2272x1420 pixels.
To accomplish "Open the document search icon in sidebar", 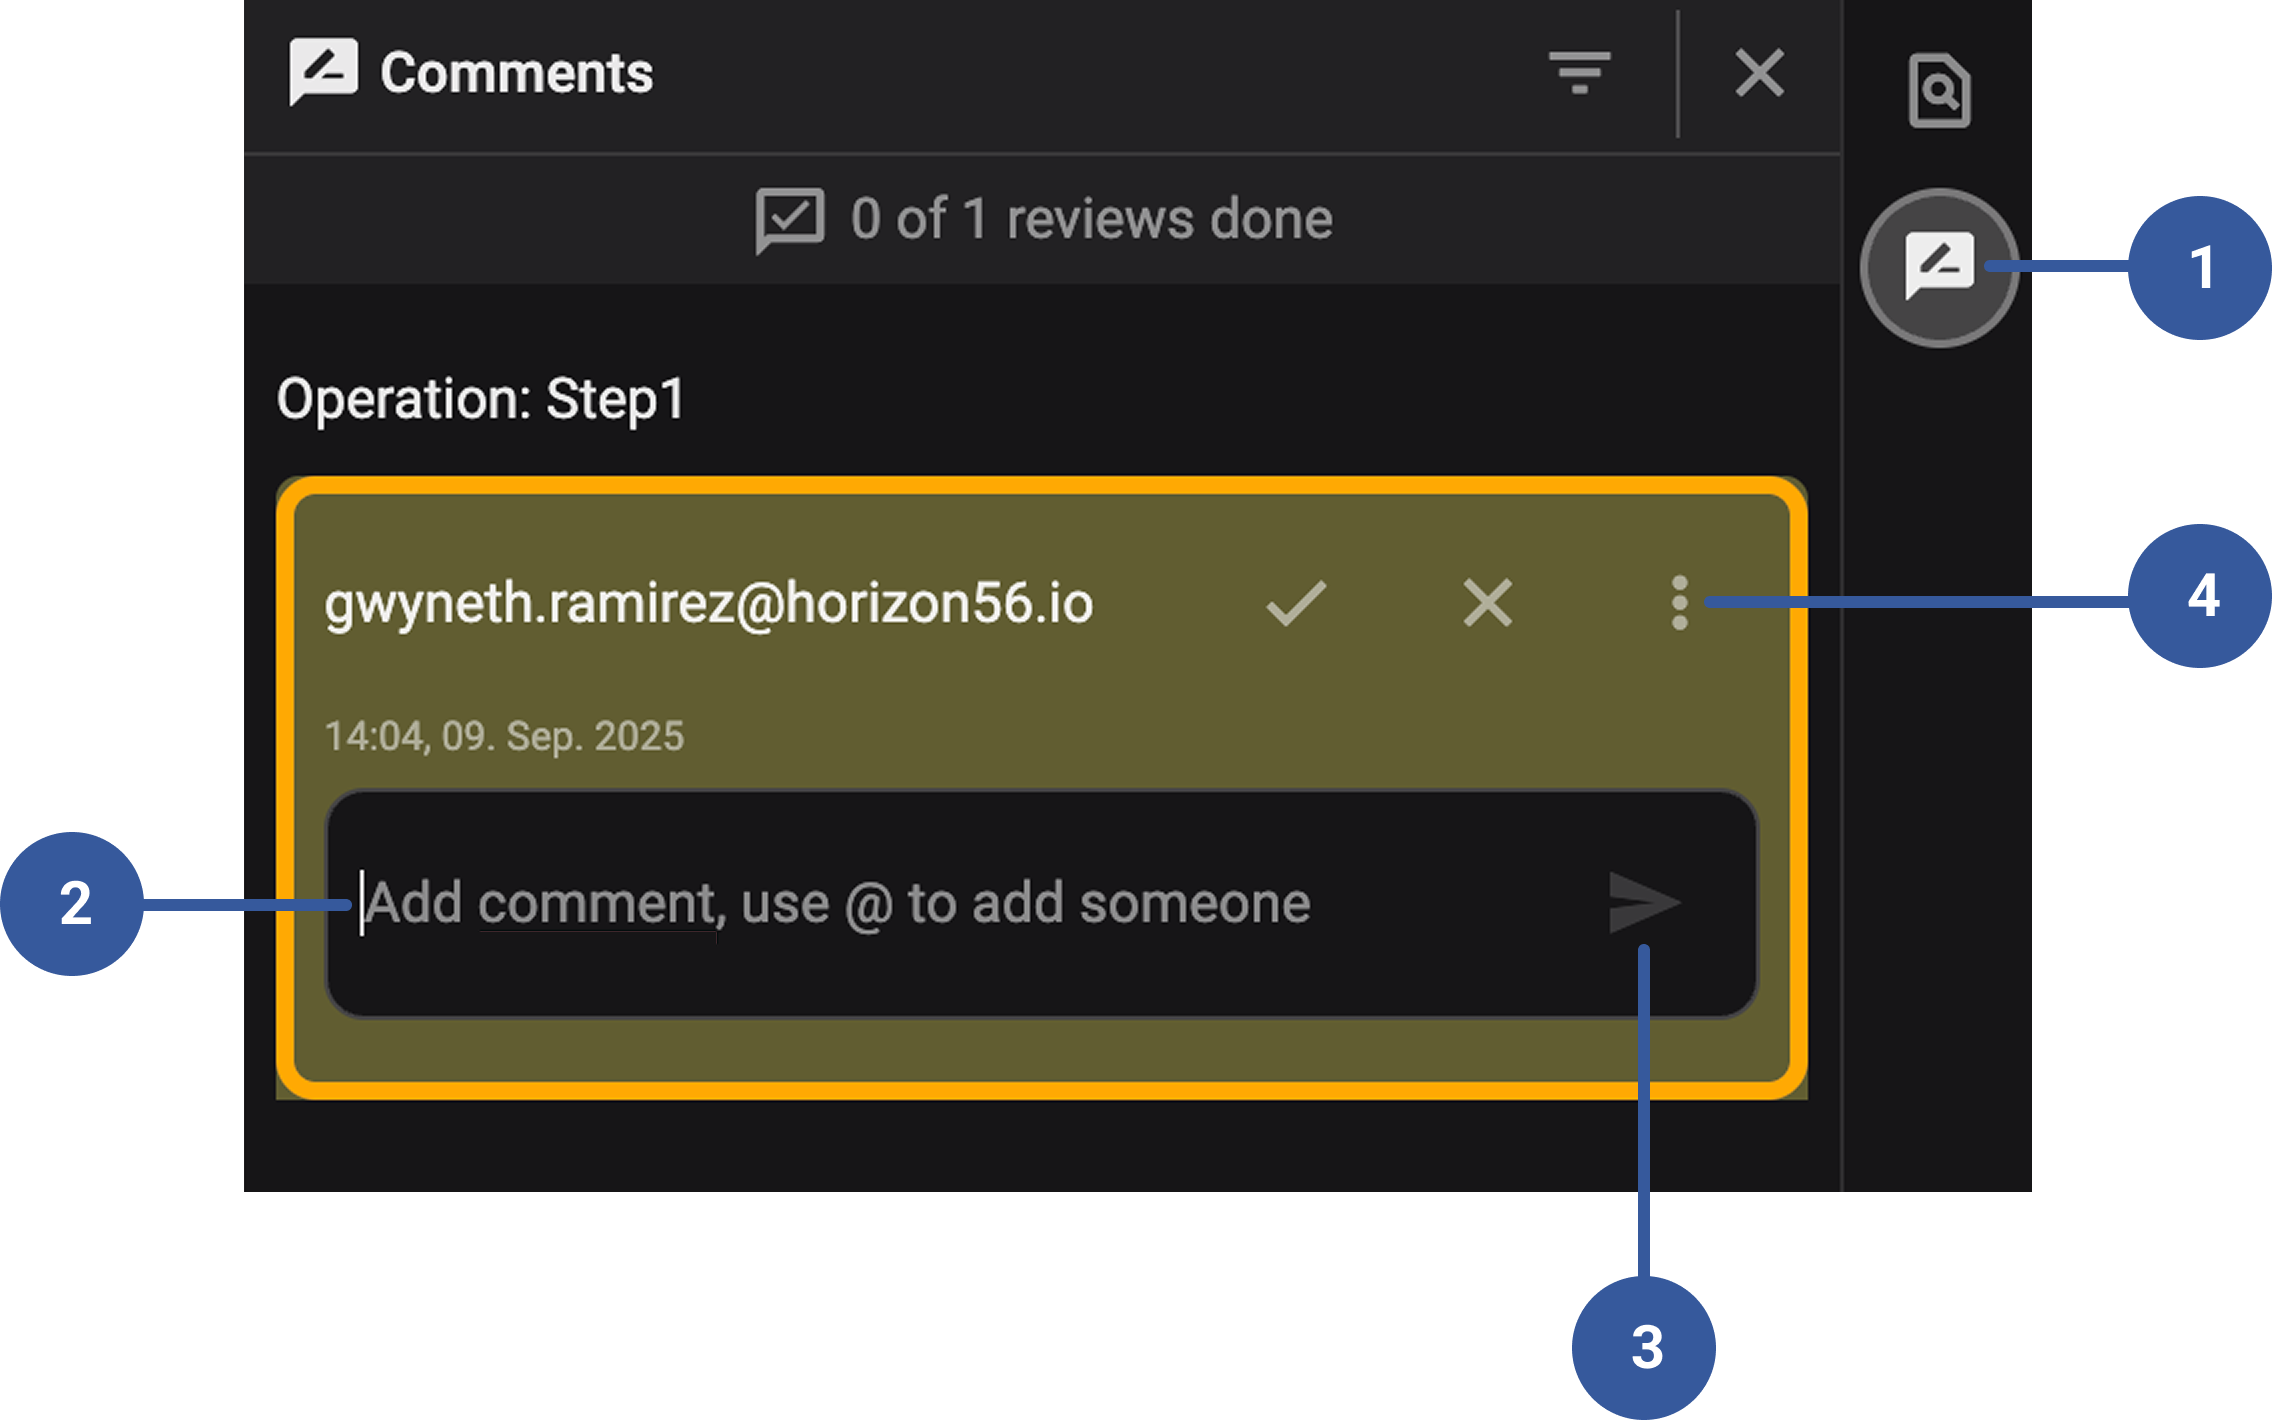I will 1938,92.
